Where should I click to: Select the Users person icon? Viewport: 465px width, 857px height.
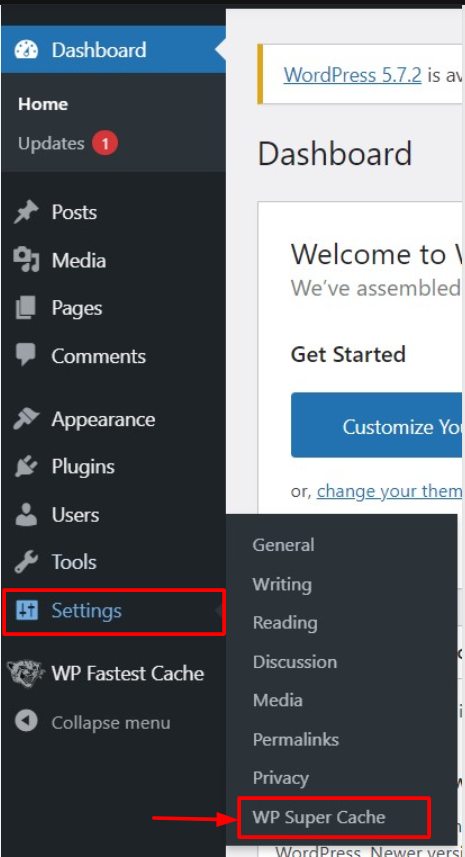26,514
